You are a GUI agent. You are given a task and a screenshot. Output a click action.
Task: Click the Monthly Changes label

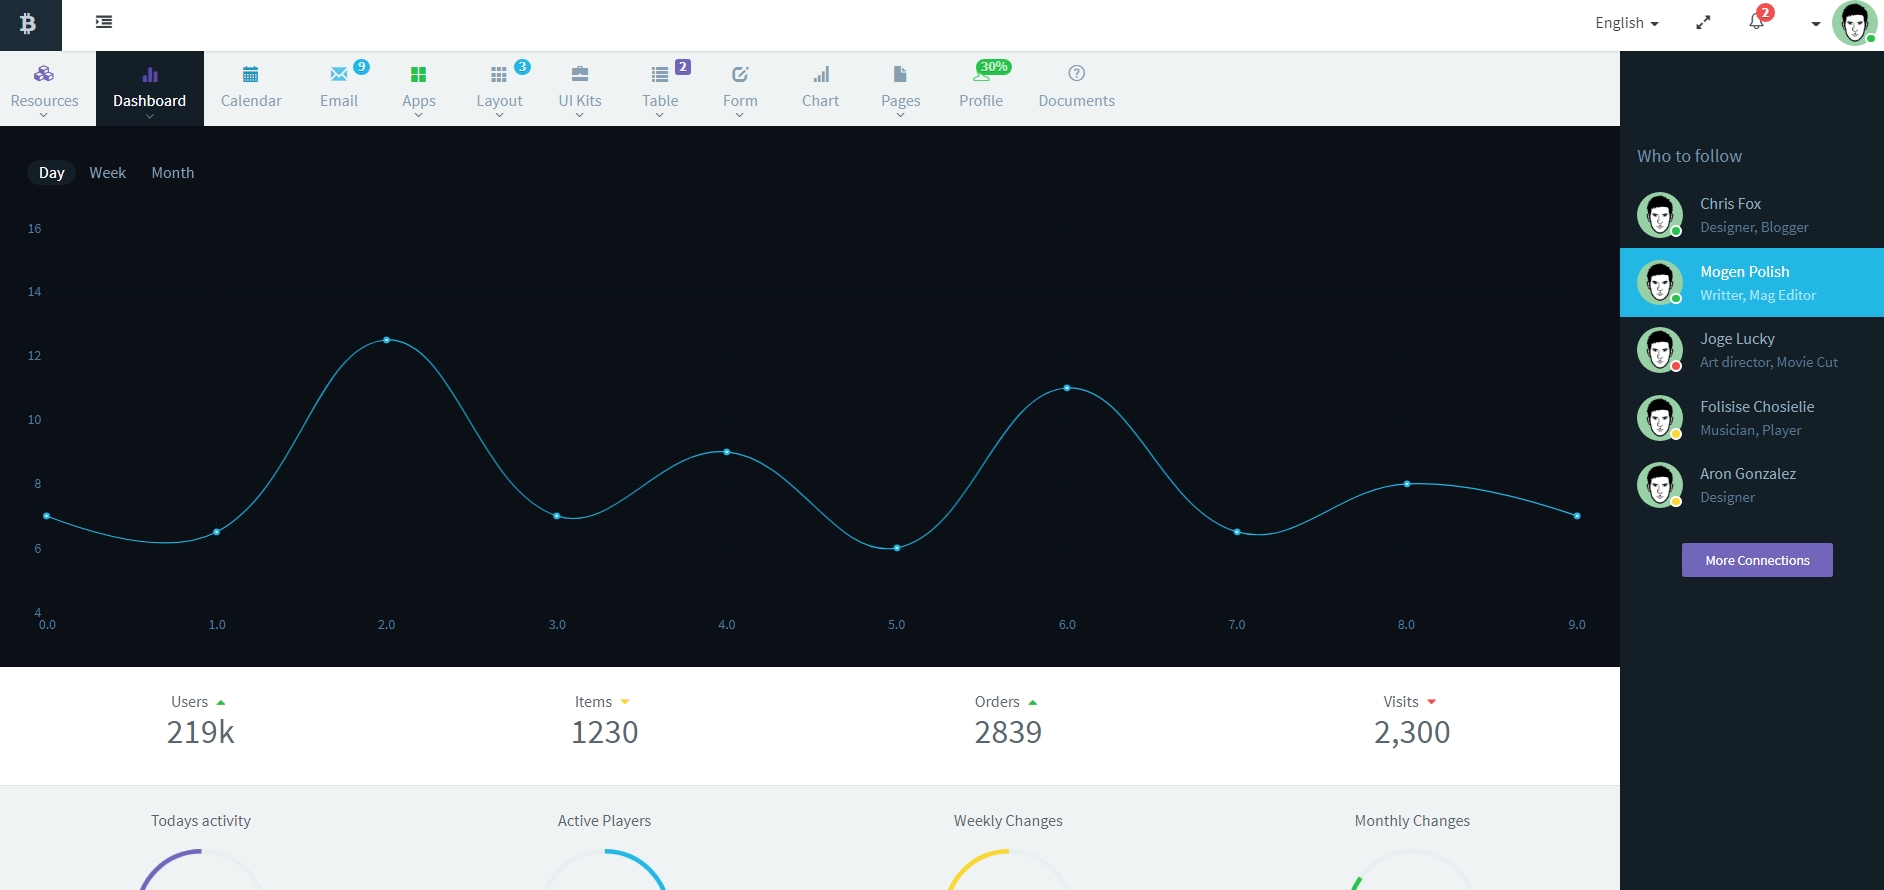(1412, 821)
